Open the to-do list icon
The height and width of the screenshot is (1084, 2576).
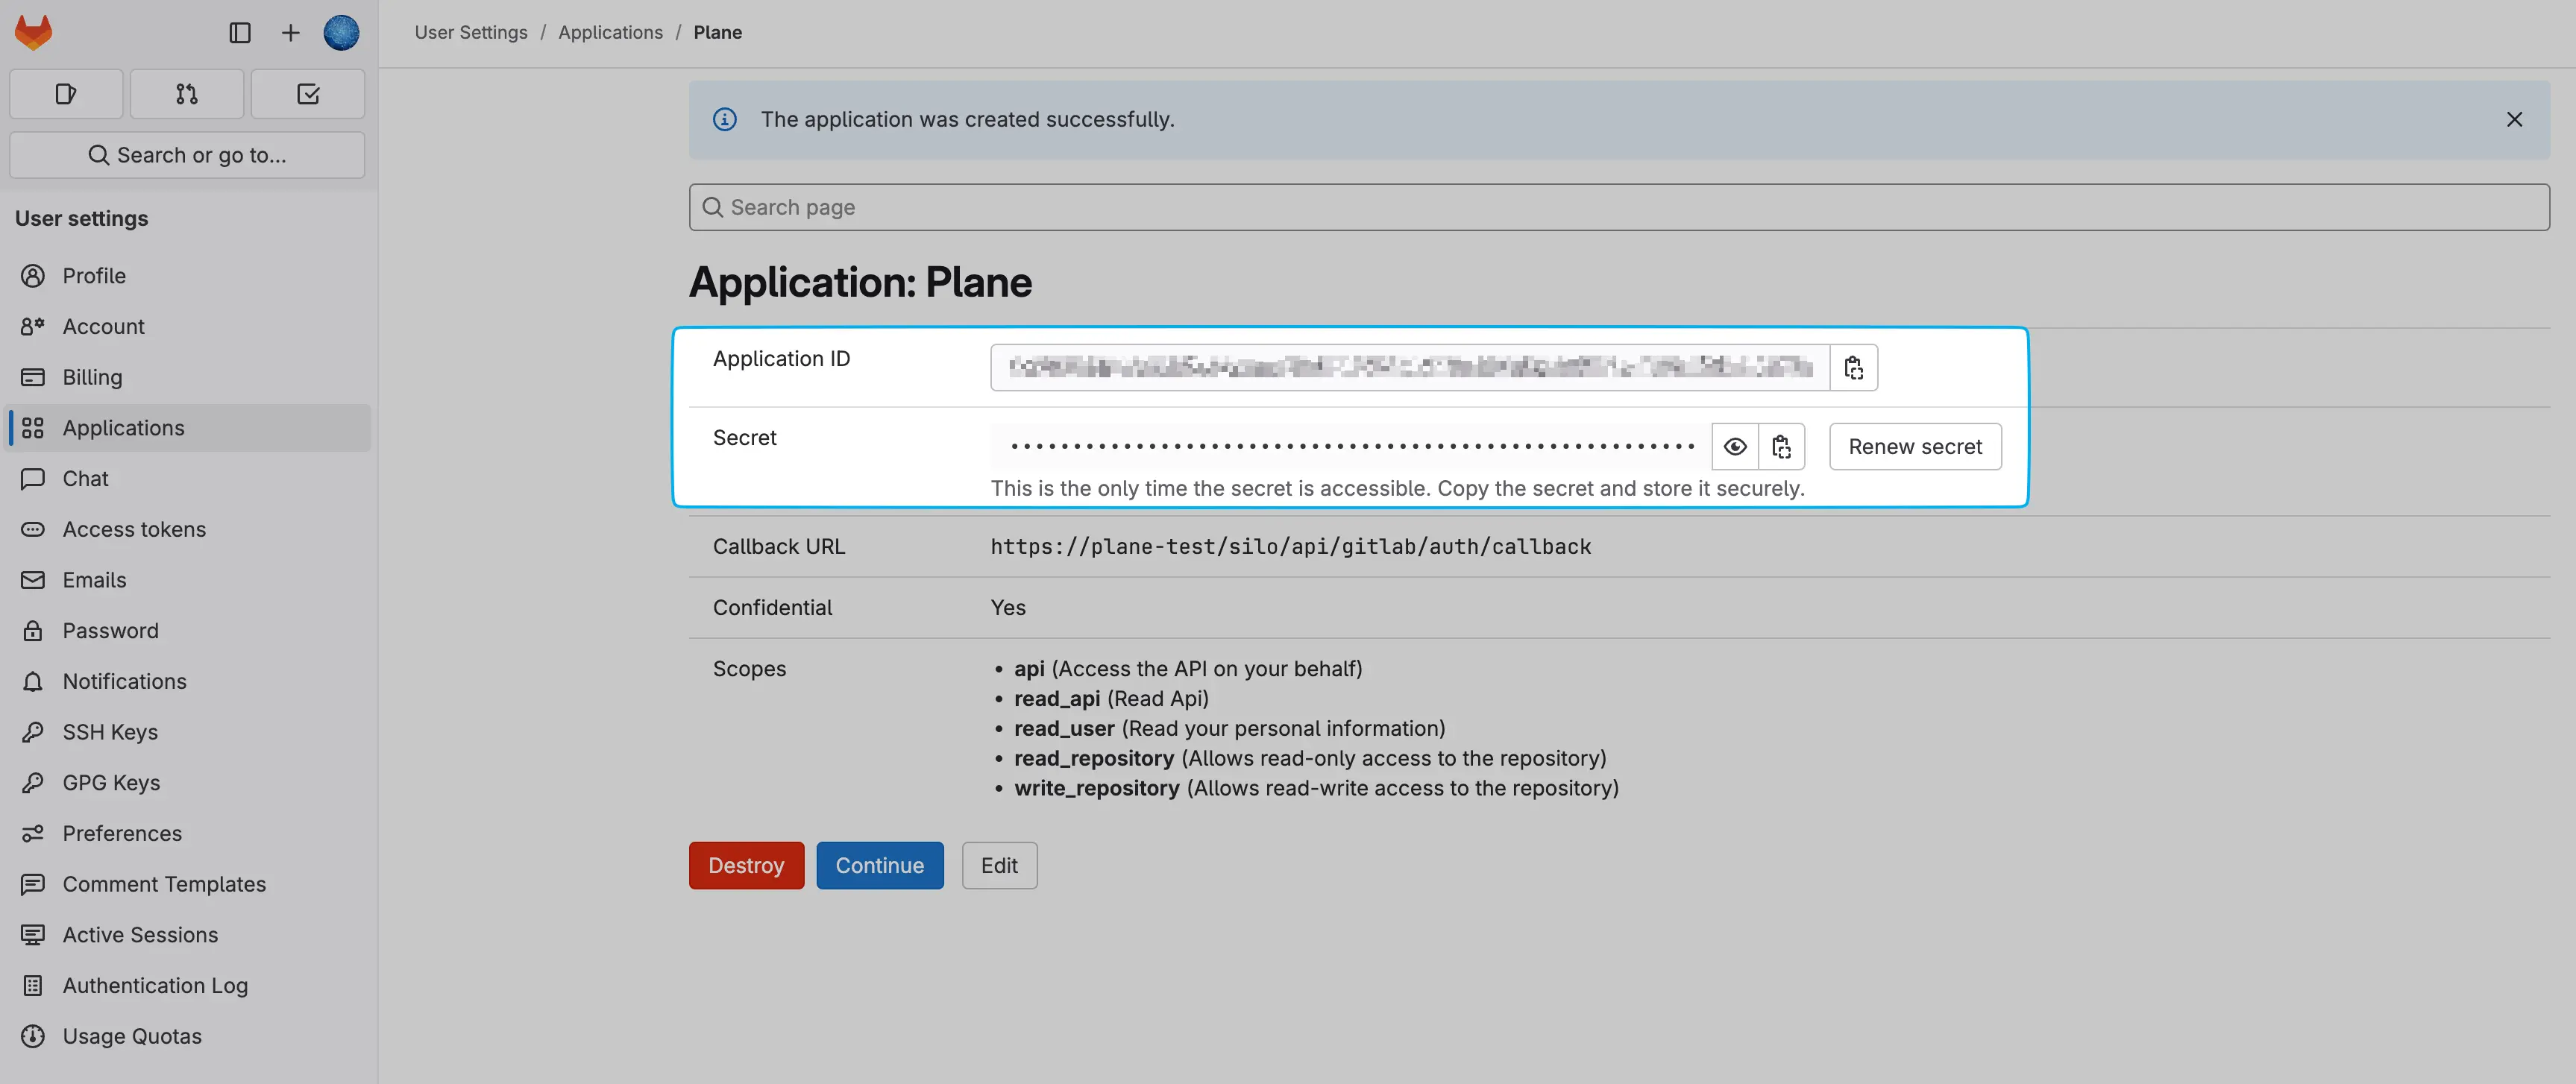(x=308, y=93)
